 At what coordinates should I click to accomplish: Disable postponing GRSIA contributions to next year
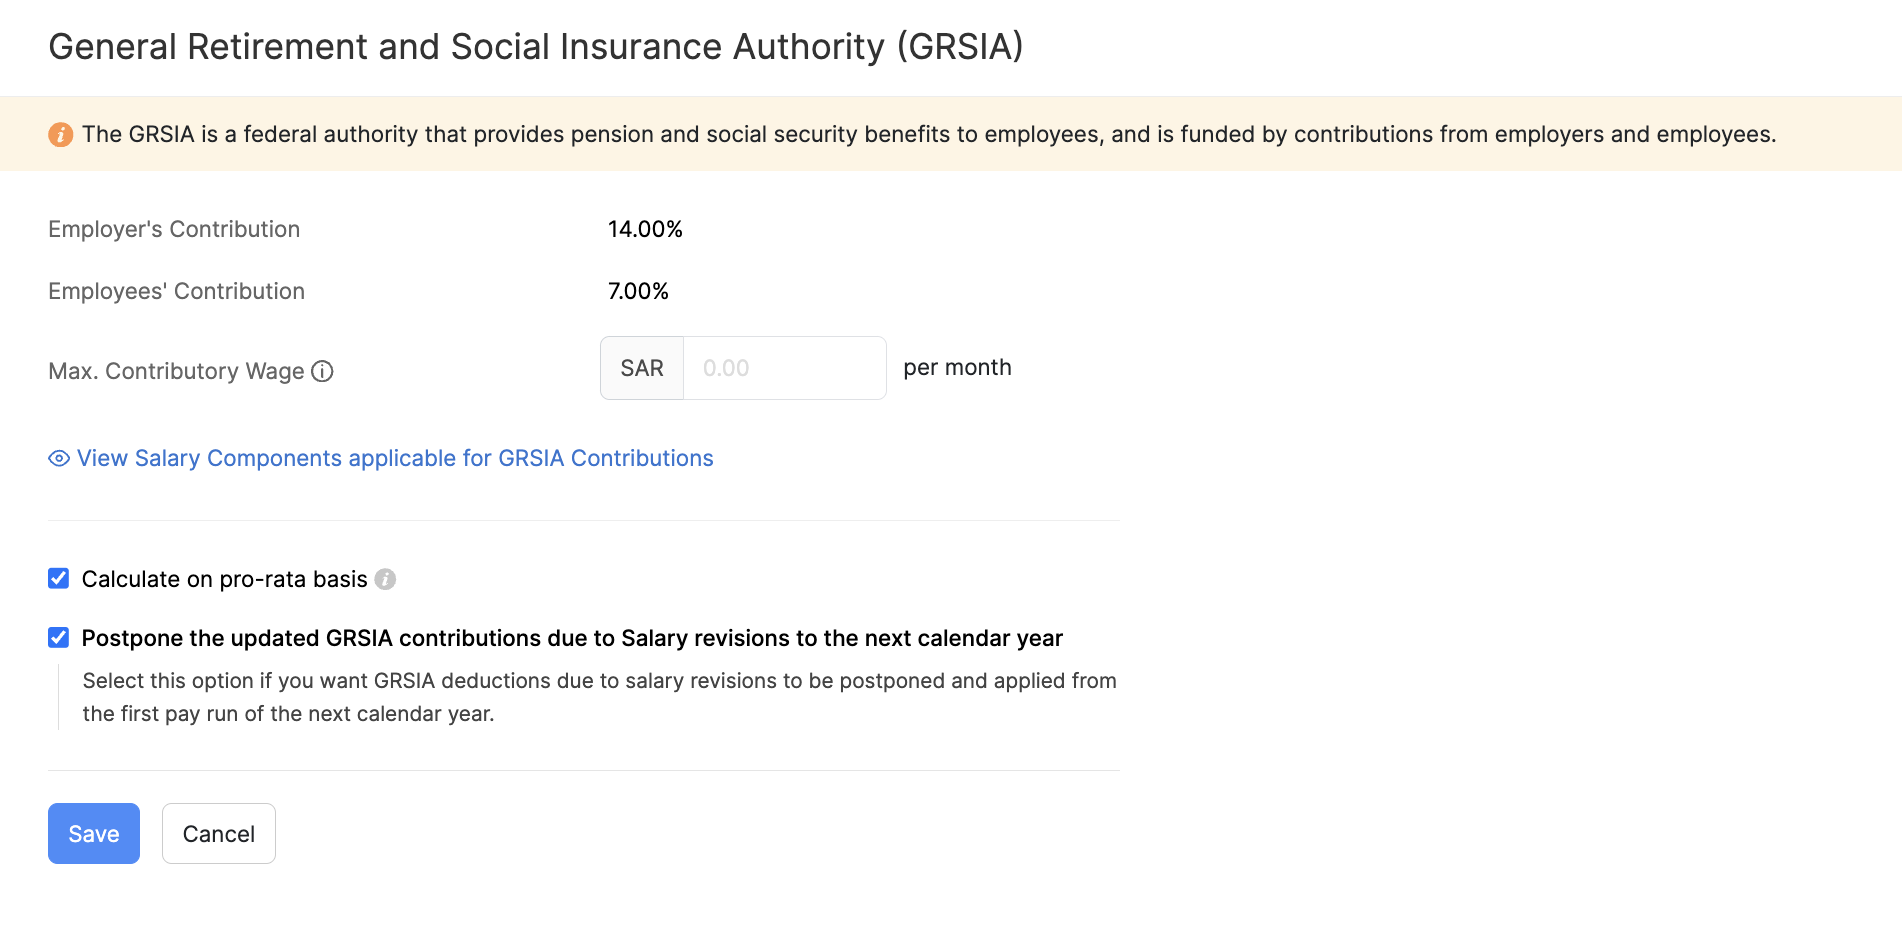click(x=57, y=637)
